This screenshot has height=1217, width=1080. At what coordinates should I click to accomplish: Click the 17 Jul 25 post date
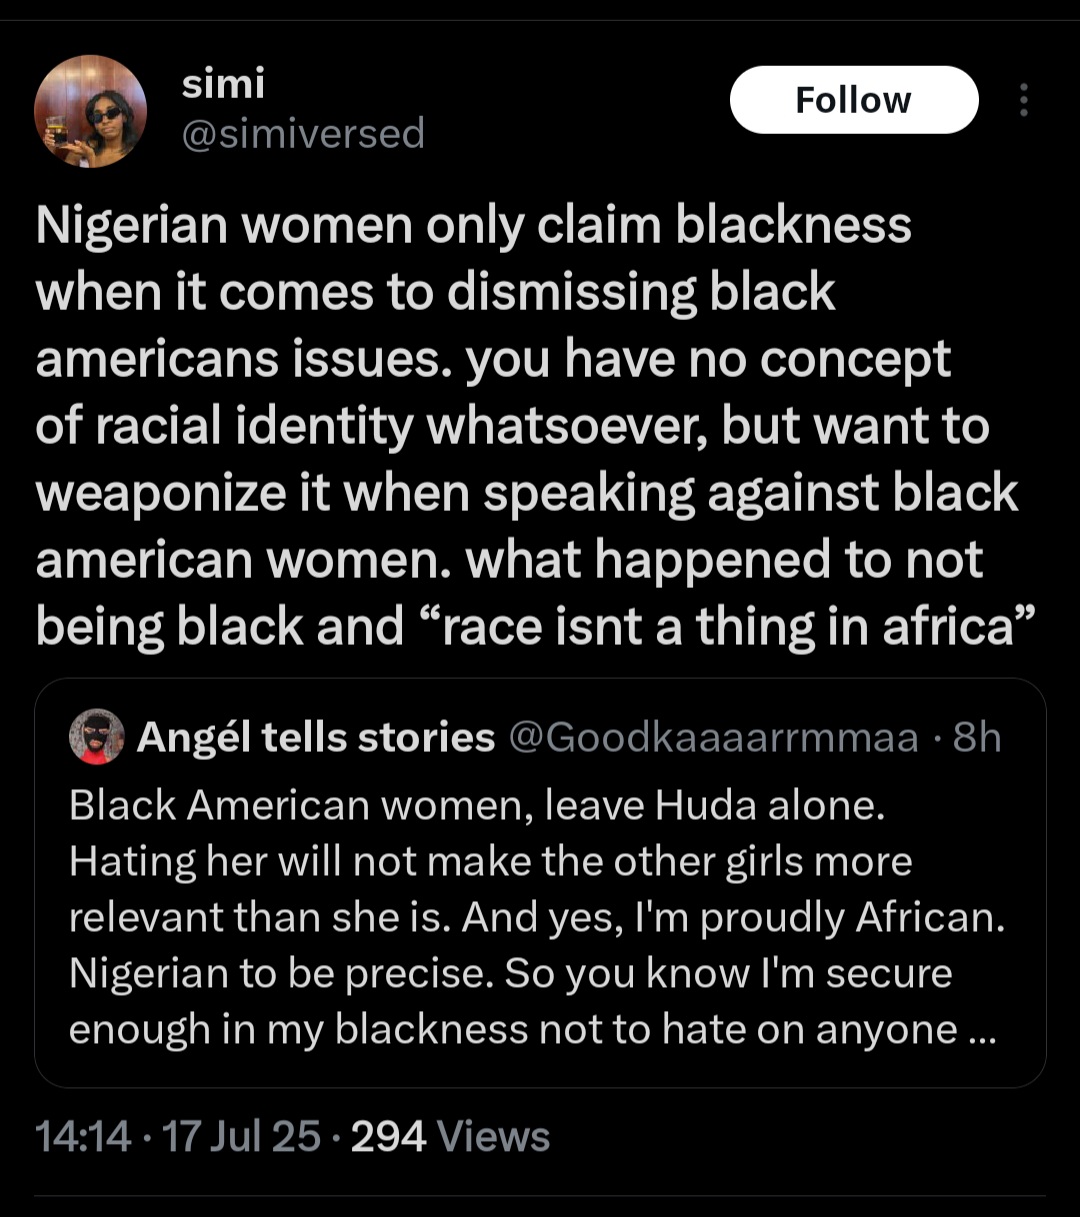241,1137
